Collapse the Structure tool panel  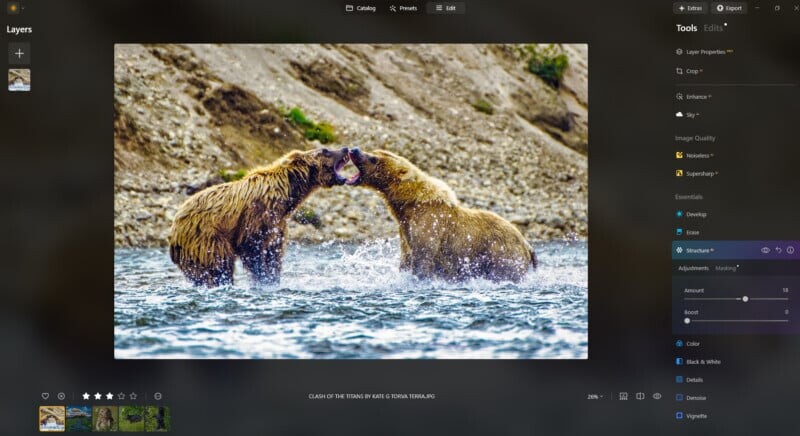699,250
